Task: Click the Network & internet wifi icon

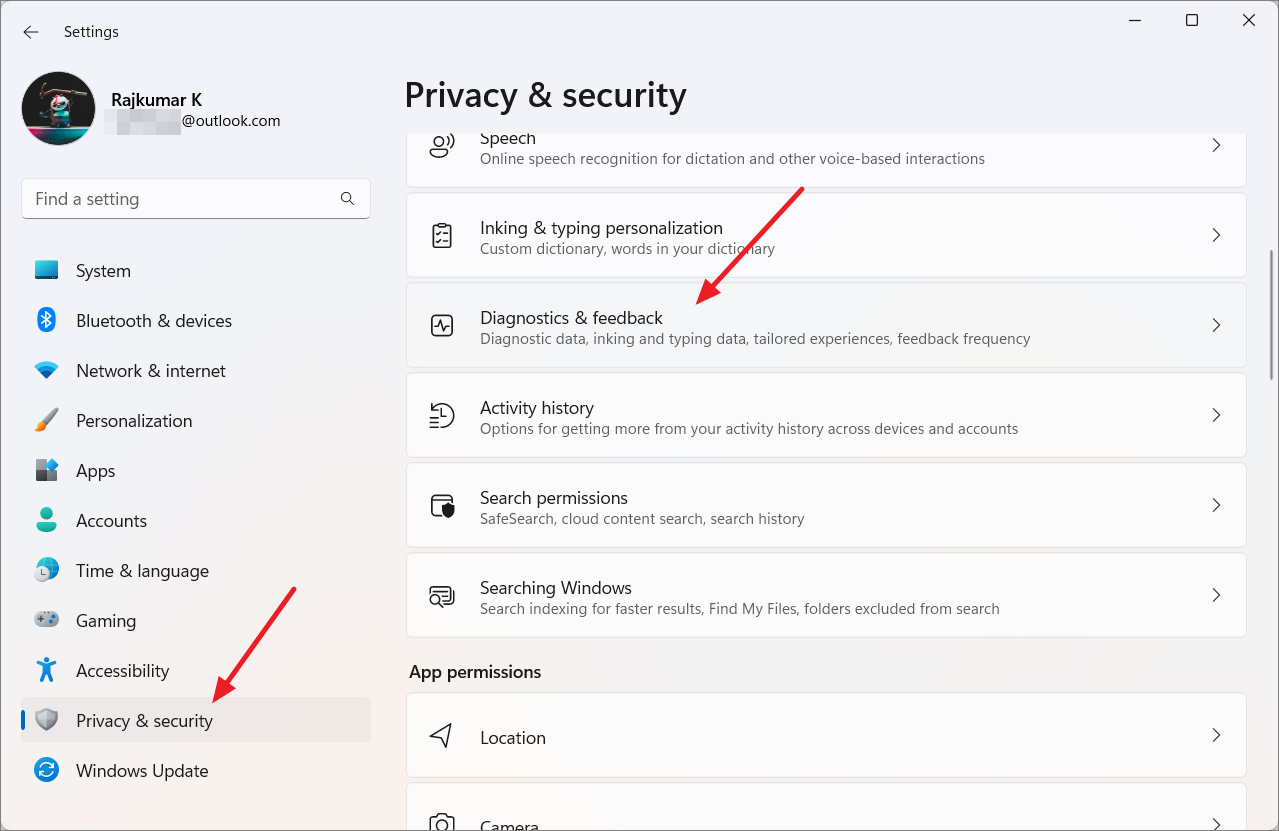Action: point(47,371)
